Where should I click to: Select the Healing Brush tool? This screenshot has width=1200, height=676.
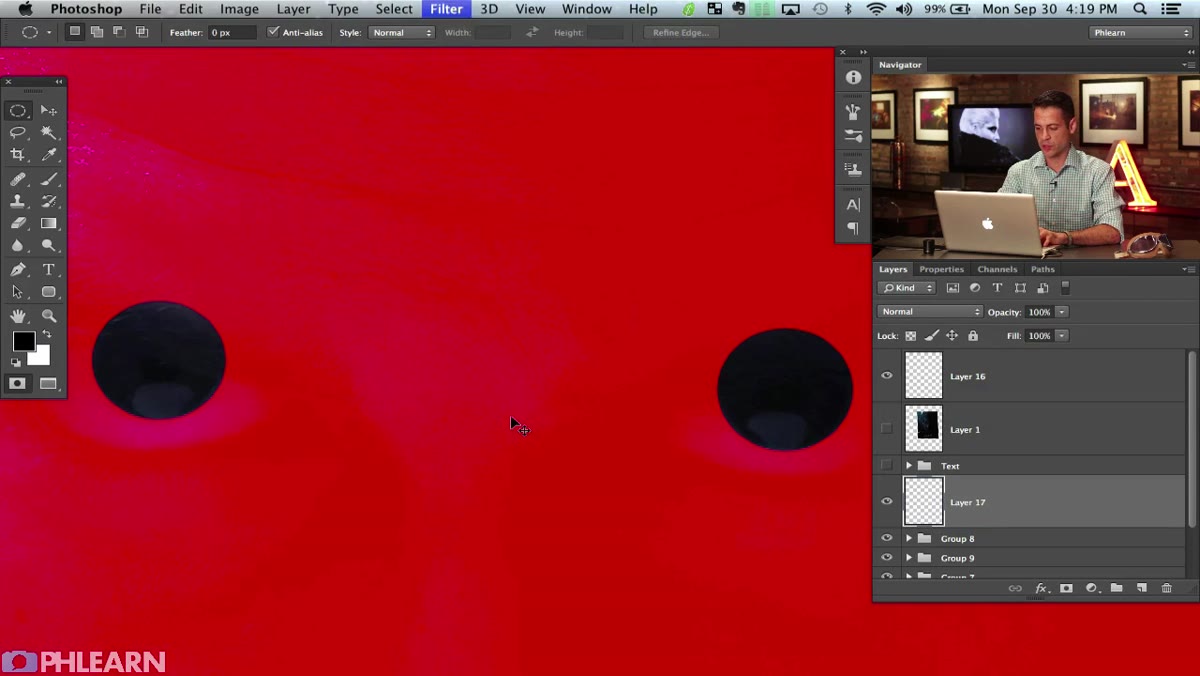(x=18, y=179)
